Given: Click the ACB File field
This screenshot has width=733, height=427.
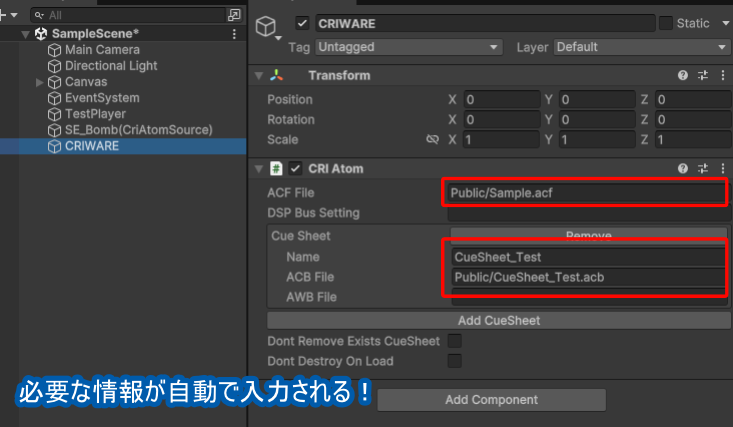Looking at the screenshot, I should coord(589,277).
